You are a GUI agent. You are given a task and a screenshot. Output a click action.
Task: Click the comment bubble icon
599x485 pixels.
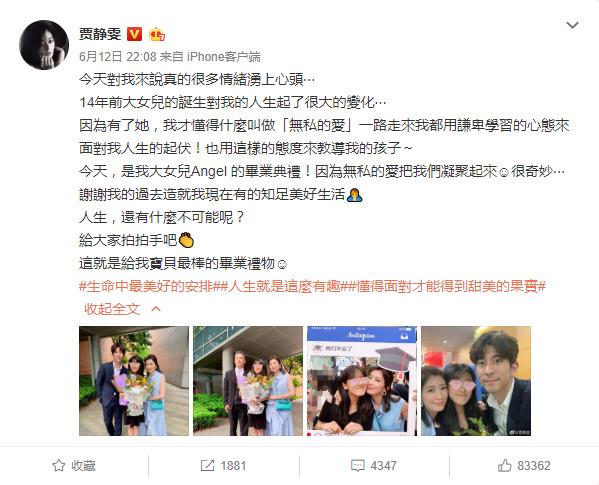tap(358, 466)
